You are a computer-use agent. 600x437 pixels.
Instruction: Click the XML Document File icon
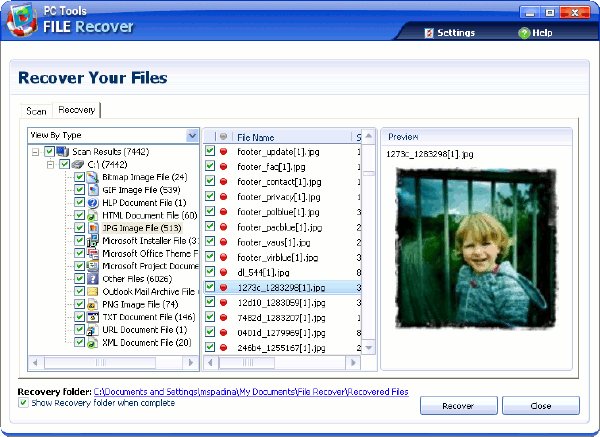click(x=93, y=342)
